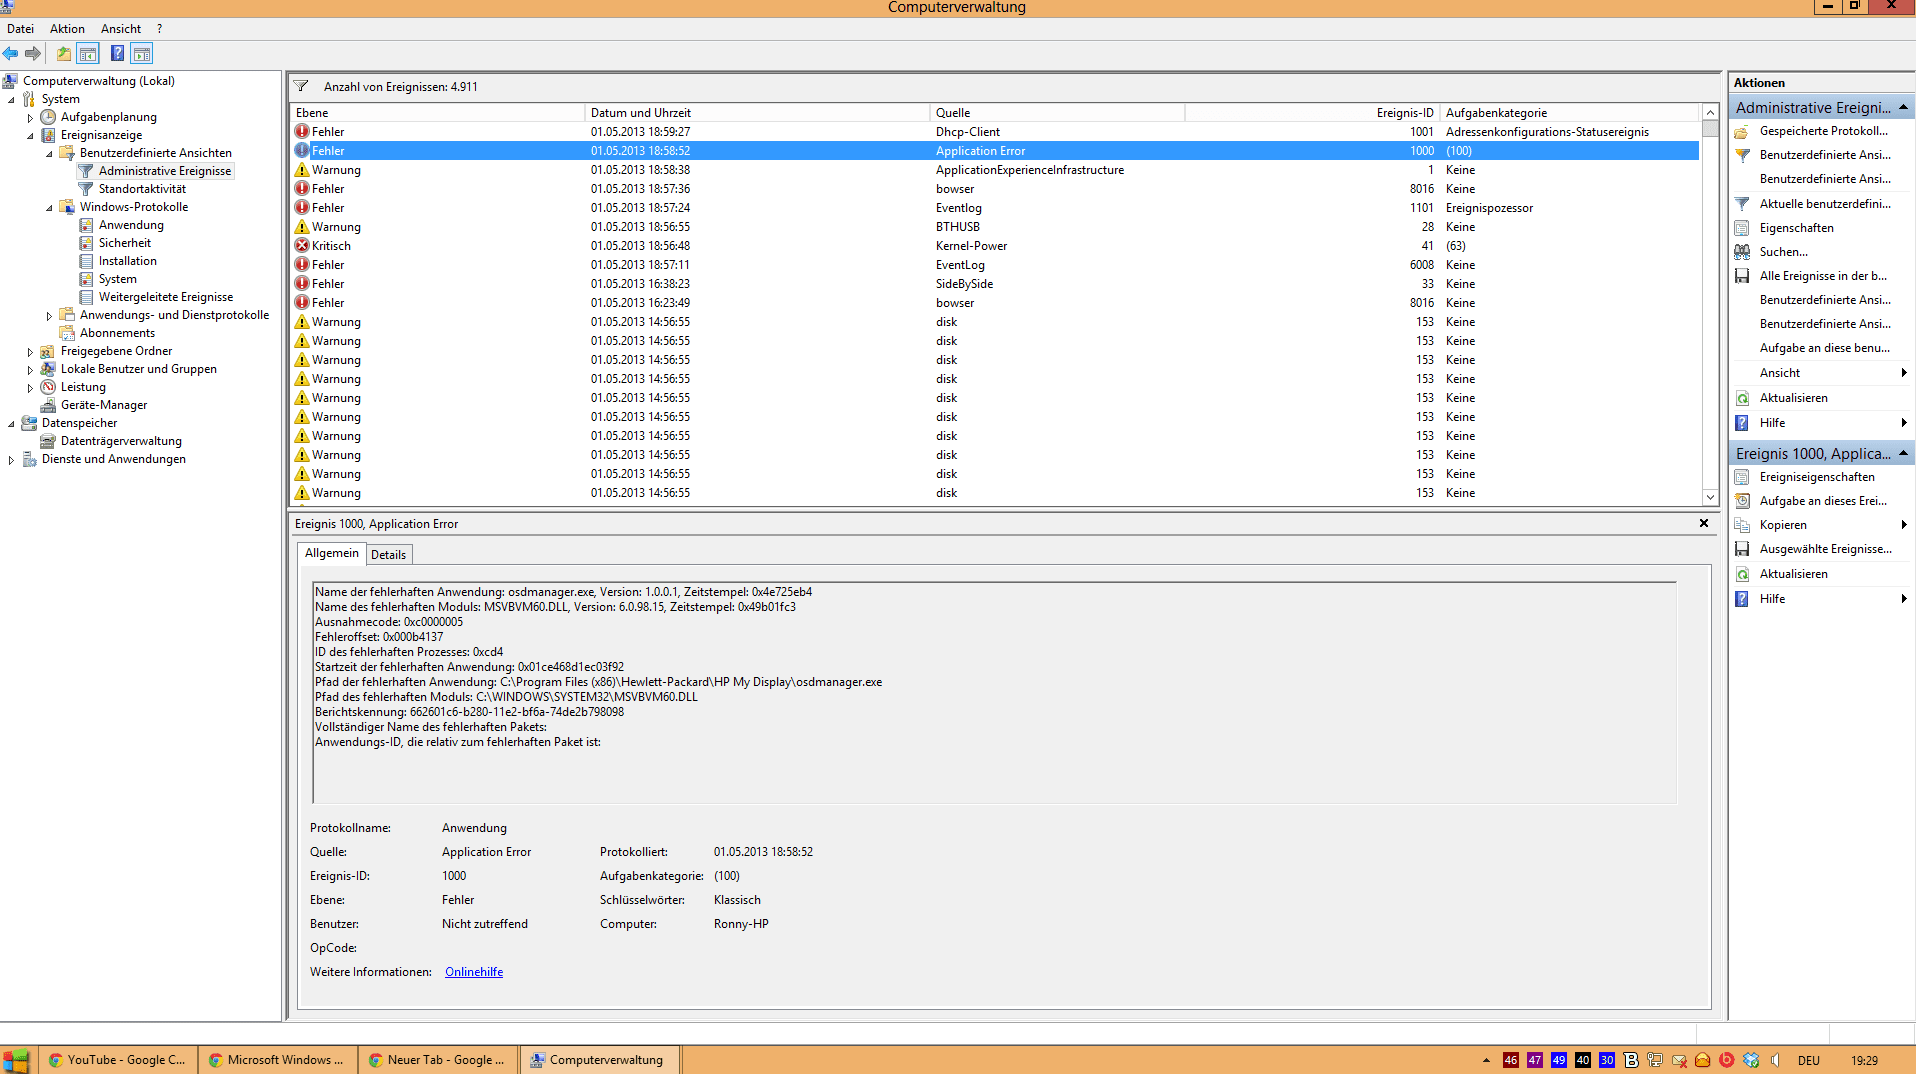Click Eigenschaften action in Aktionen pane
1916x1074 pixels.
[x=1796, y=228]
